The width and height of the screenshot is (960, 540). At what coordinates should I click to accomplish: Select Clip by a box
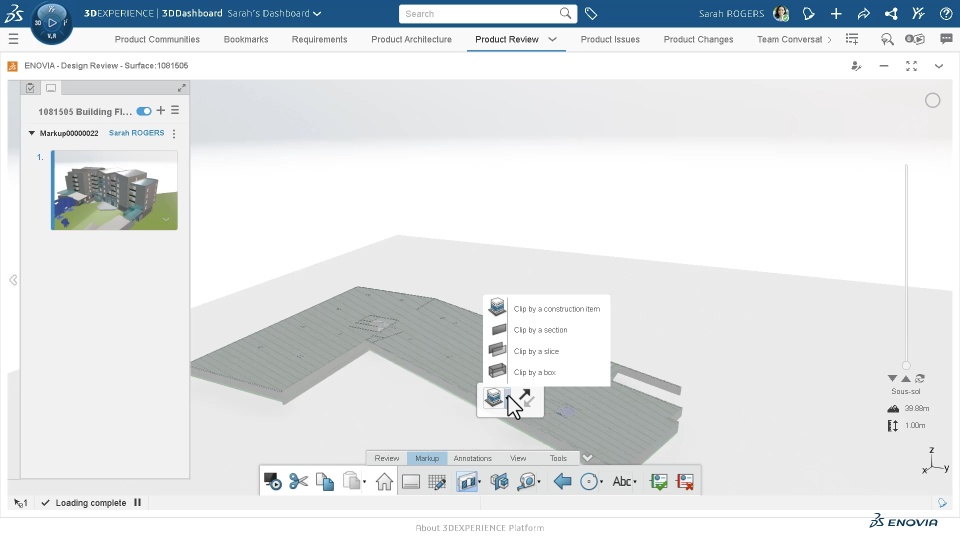pyautogui.click(x=546, y=372)
